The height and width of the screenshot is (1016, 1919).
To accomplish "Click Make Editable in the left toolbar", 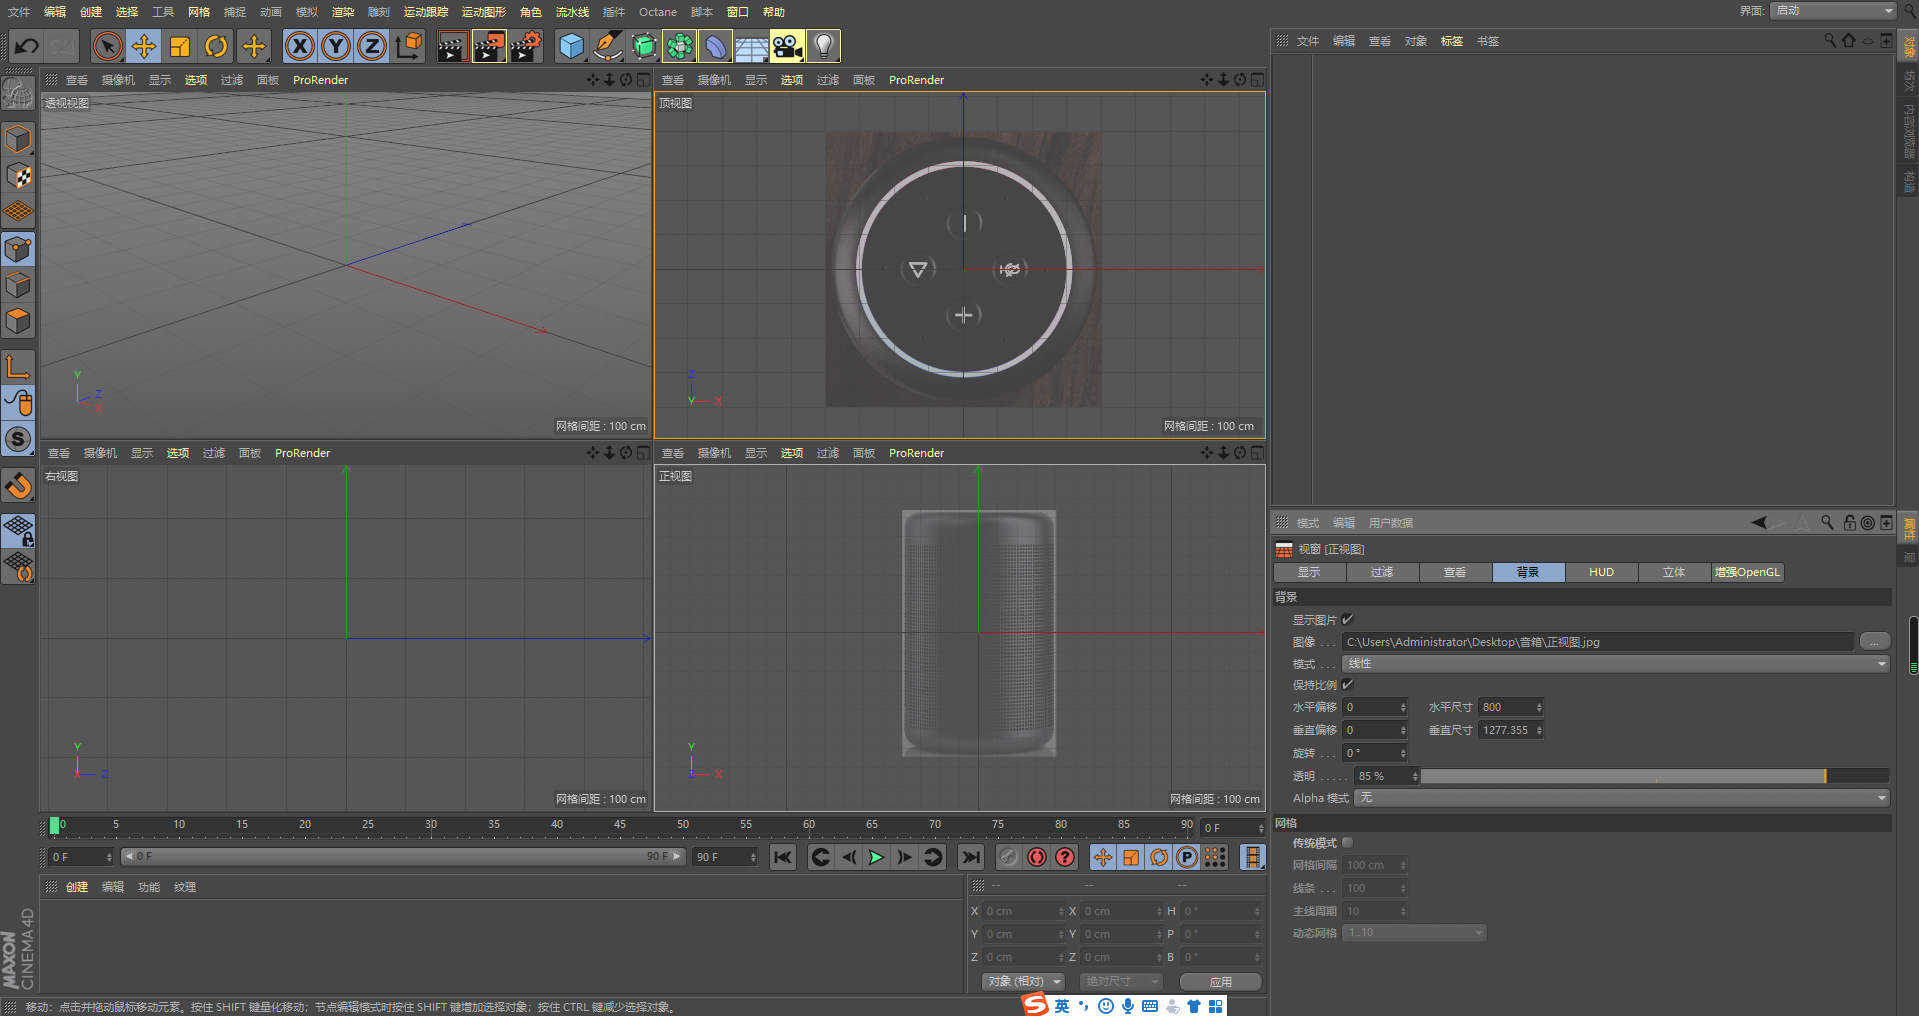I will [18, 93].
